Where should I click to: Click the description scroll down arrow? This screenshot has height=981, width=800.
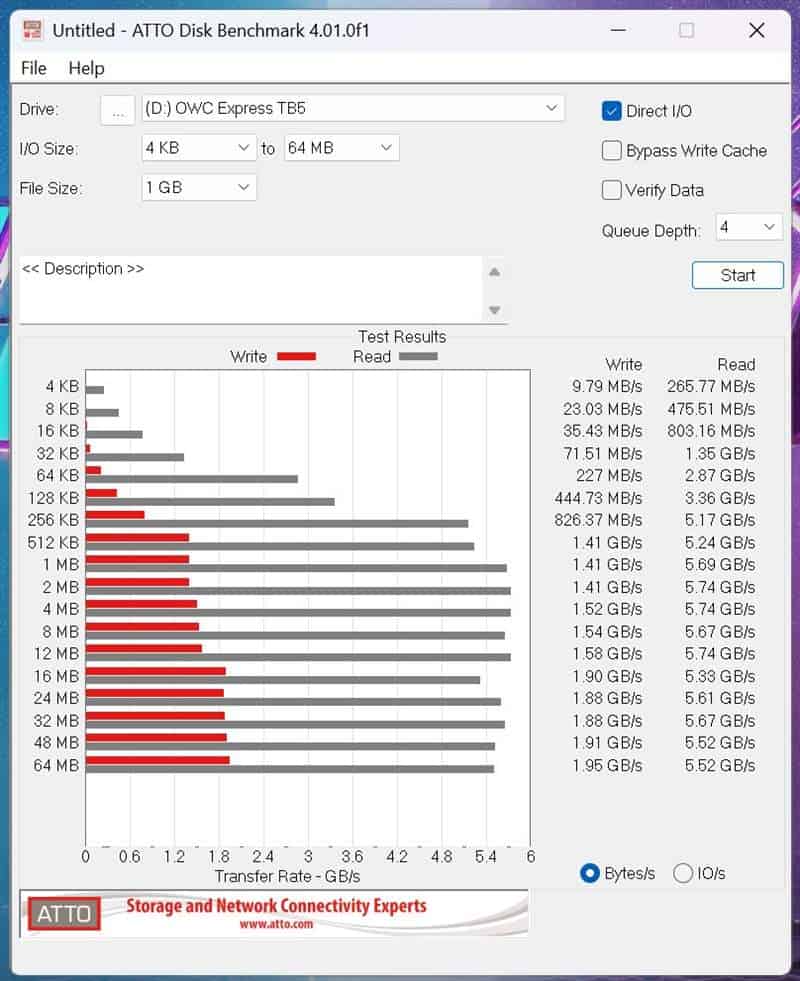click(494, 310)
